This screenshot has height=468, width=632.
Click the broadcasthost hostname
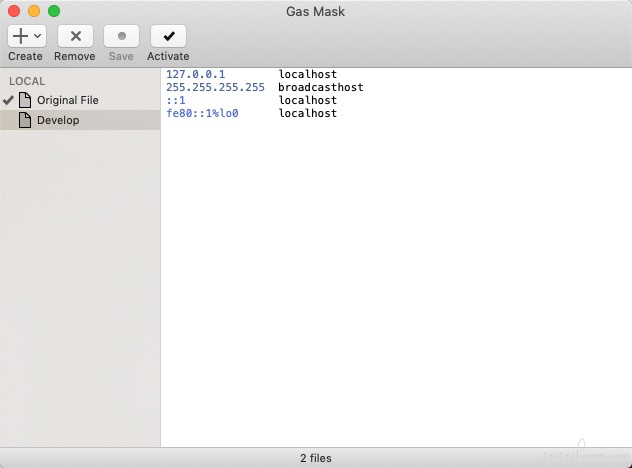click(321, 87)
